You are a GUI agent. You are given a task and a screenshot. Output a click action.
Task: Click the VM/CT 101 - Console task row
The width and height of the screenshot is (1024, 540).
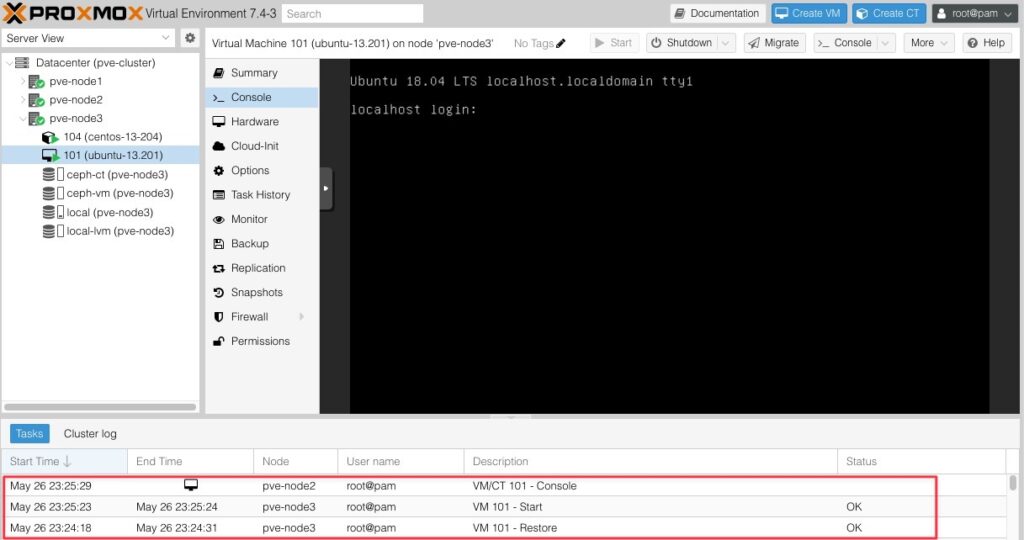click(x=503, y=486)
